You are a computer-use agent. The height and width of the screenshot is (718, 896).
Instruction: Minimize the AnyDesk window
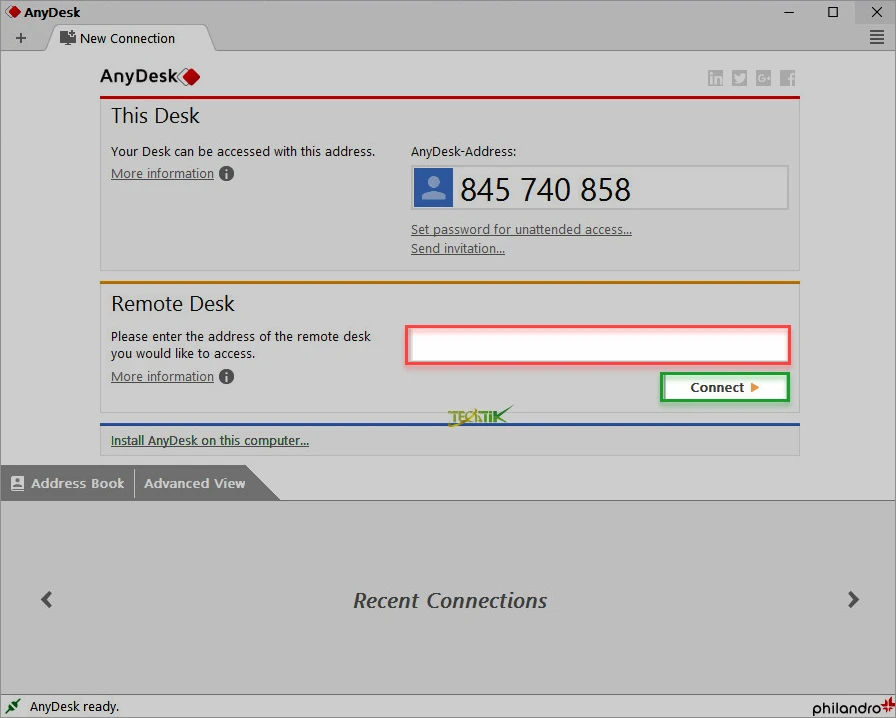[789, 12]
